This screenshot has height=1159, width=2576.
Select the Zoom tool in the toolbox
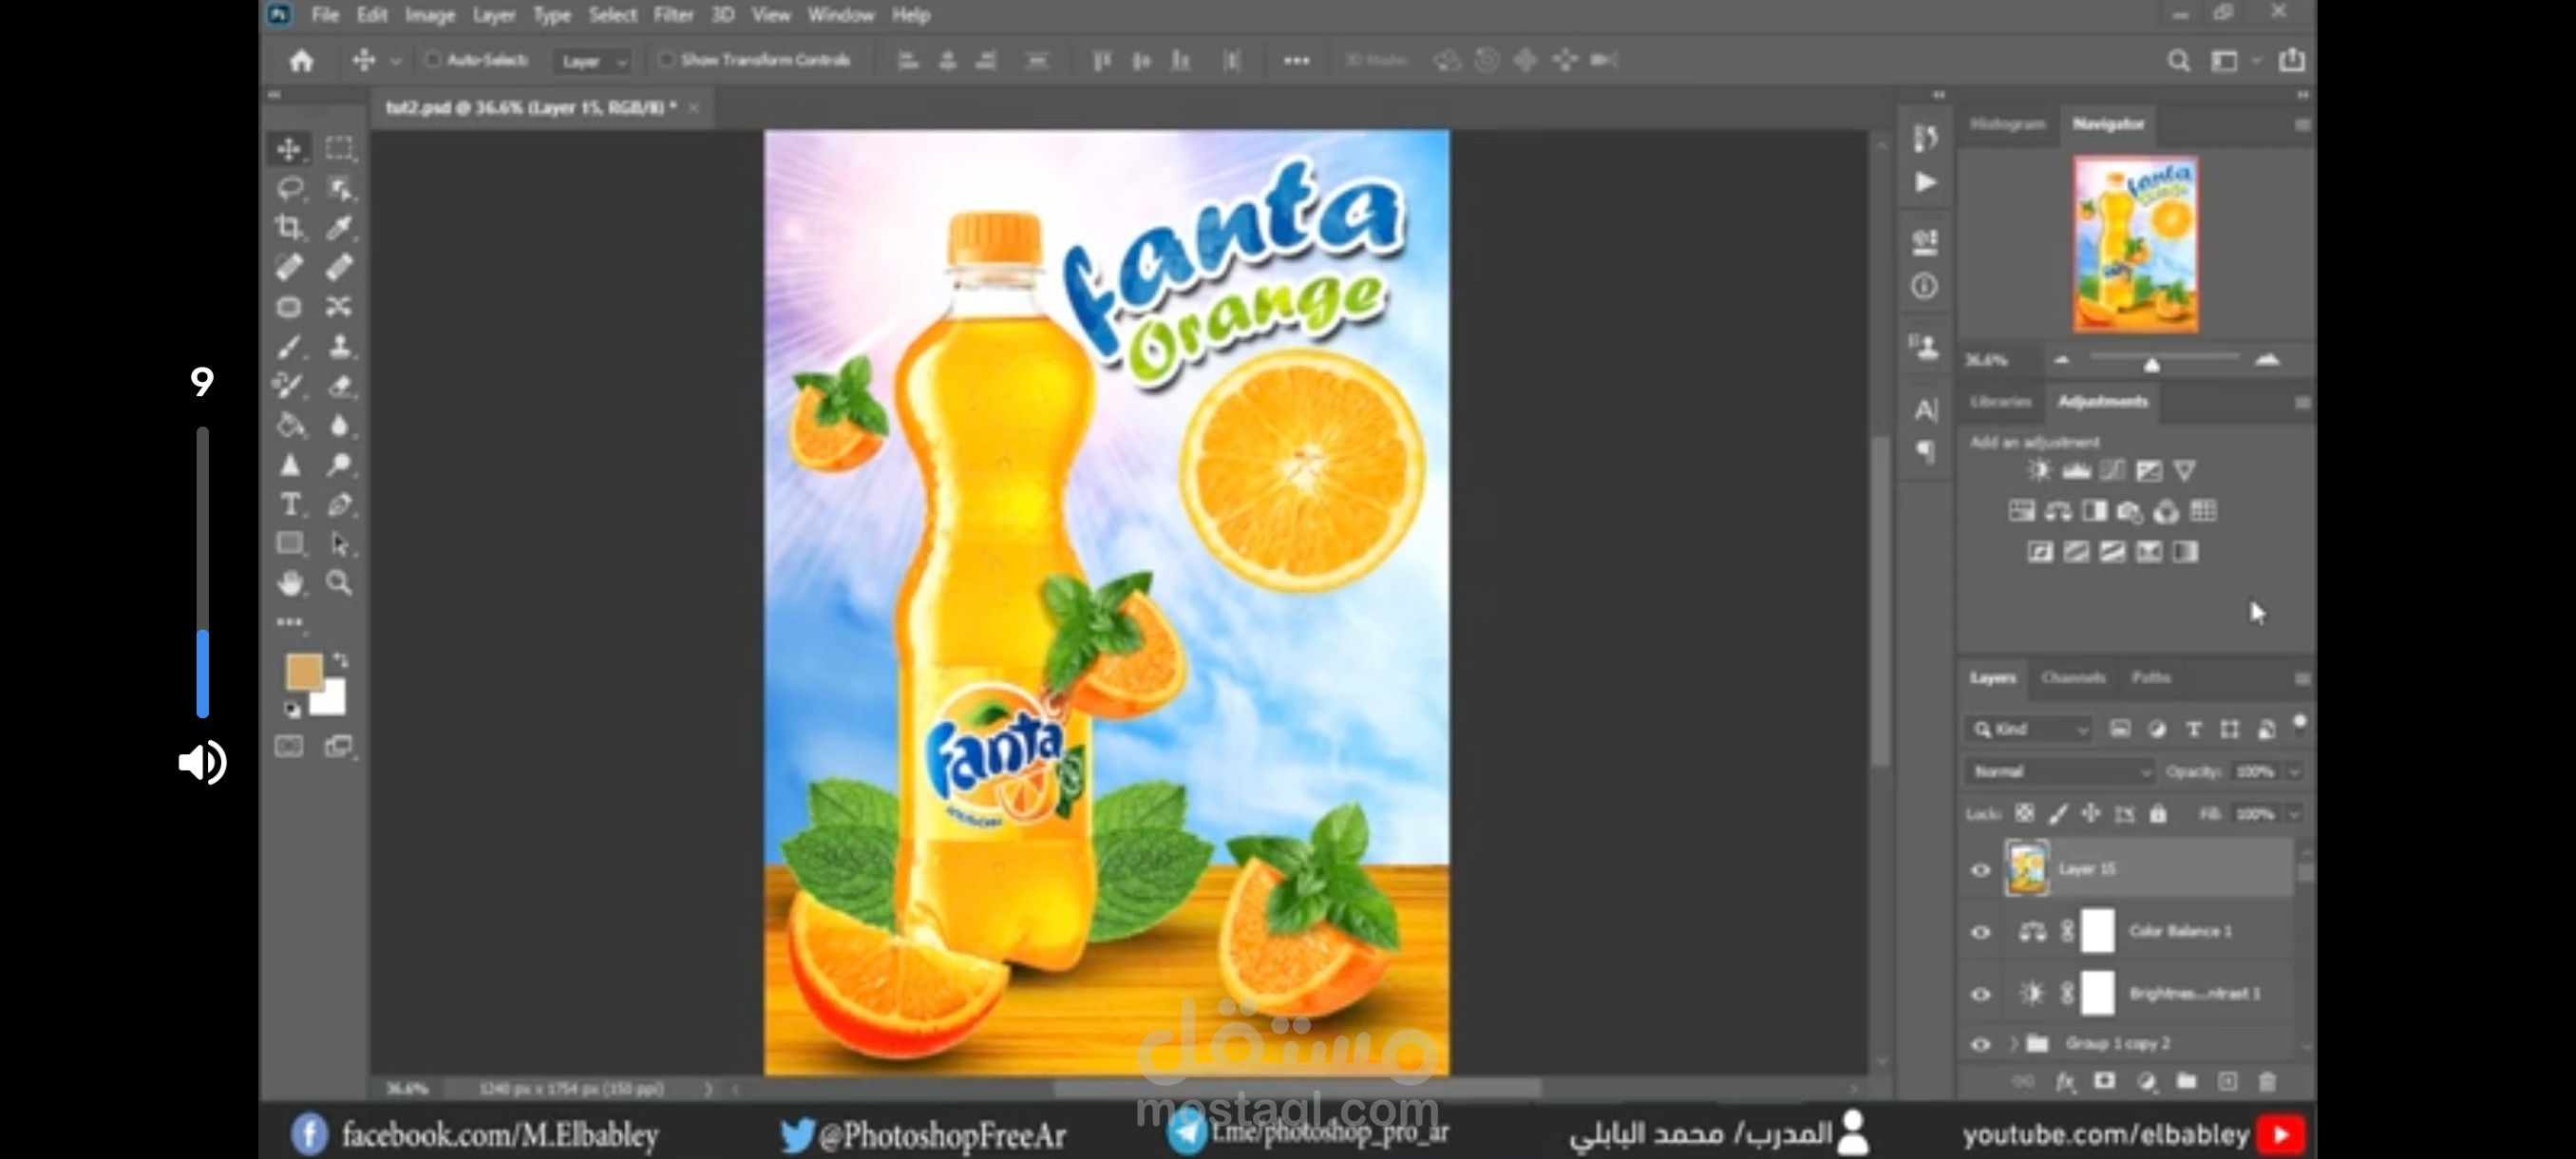click(x=339, y=583)
